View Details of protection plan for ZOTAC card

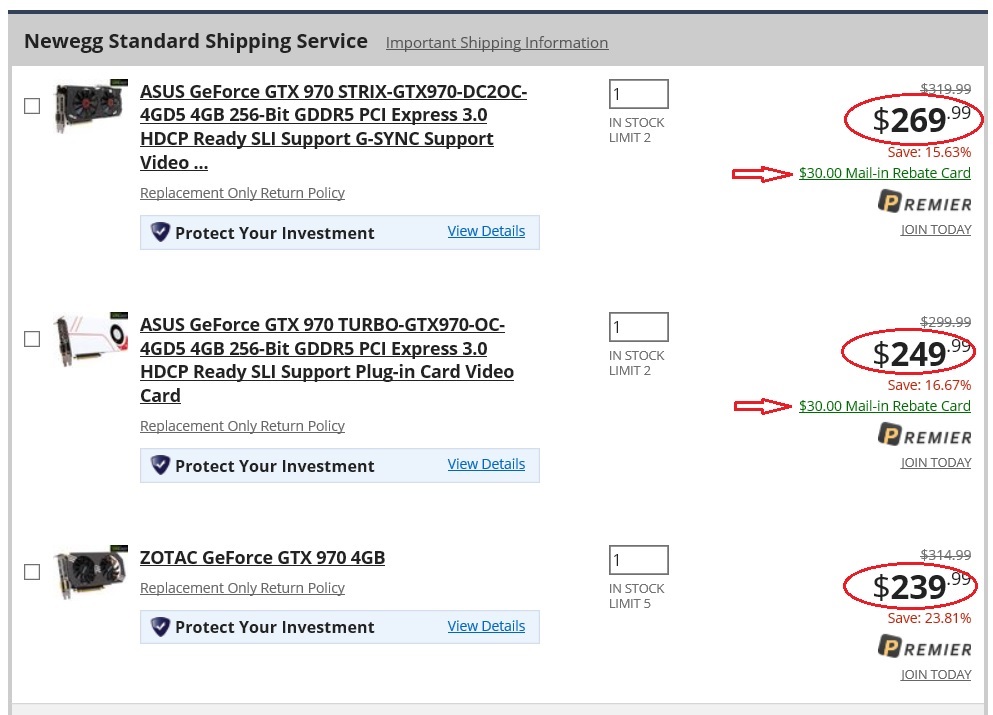[x=486, y=626]
